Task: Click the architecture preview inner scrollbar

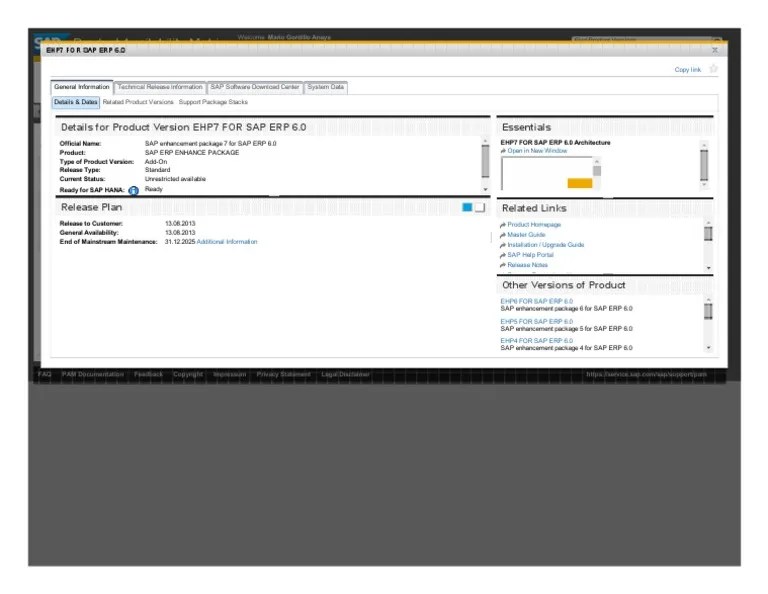Action: (597, 173)
